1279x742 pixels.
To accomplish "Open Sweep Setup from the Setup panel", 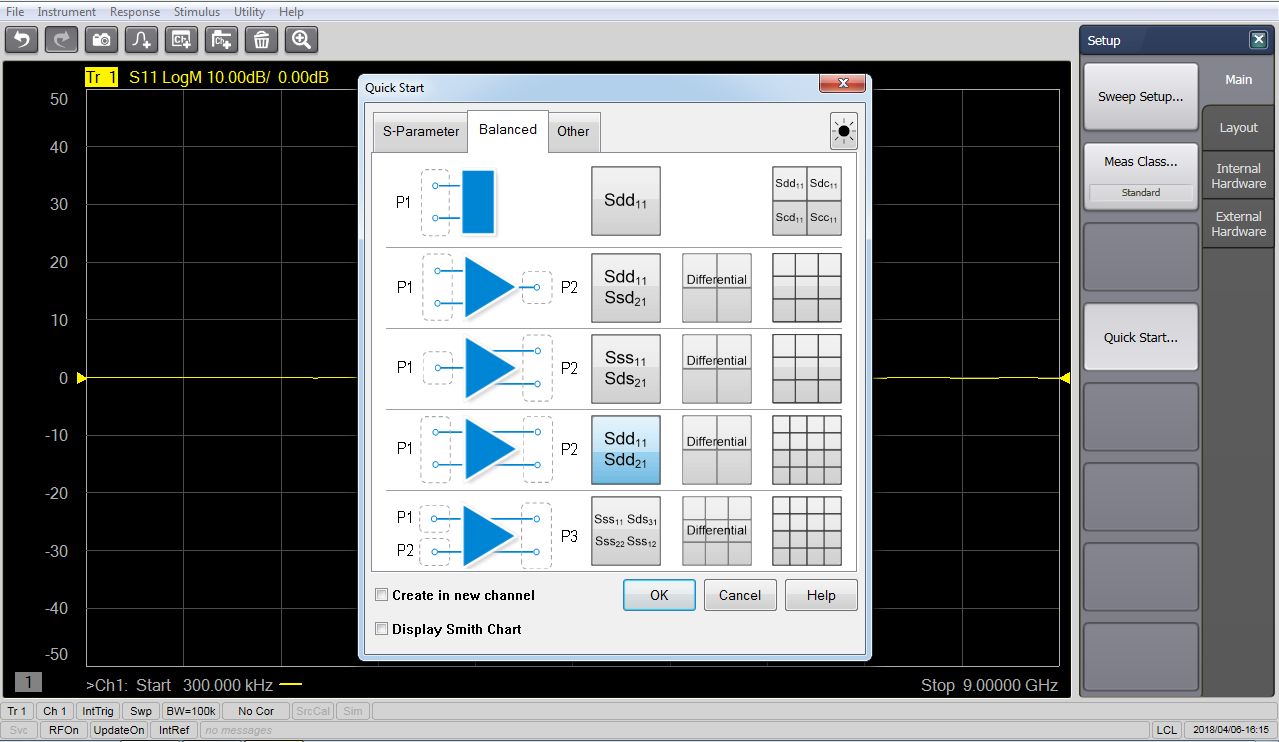I will (x=1140, y=97).
